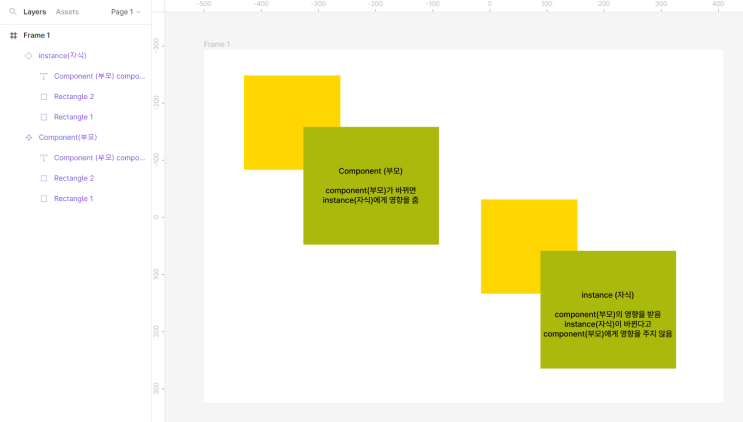Click Rectangle 1 icon under instance(자식)
This screenshot has height=422, width=743.
pyautogui.click(x=44, y=117)
